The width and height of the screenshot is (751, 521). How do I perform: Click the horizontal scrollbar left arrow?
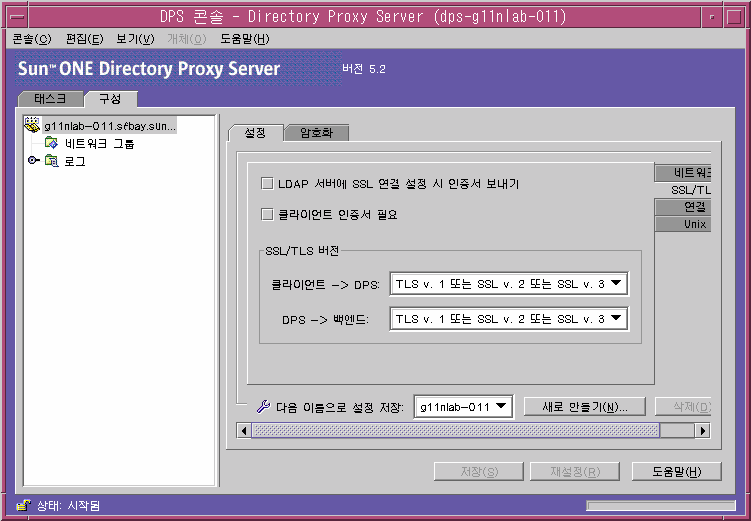pos(244,430)
